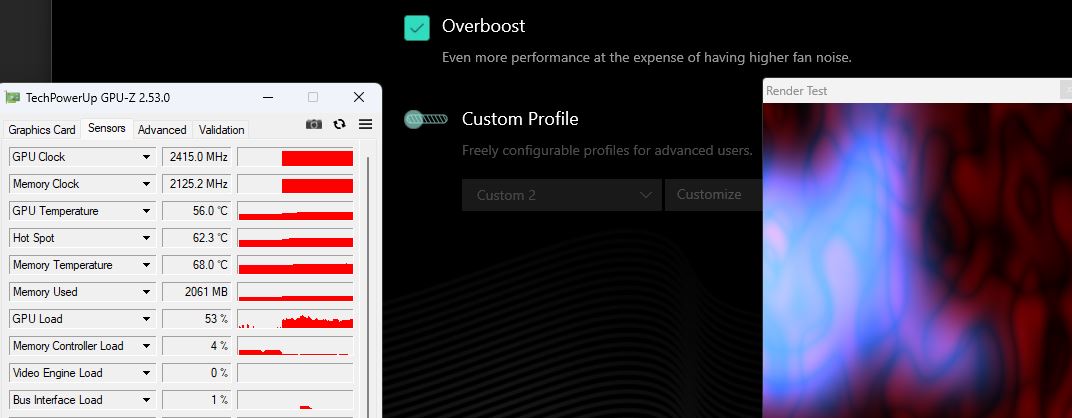
Task: Switch to the Graphics Card tab
Action: (x=42, y=130)
